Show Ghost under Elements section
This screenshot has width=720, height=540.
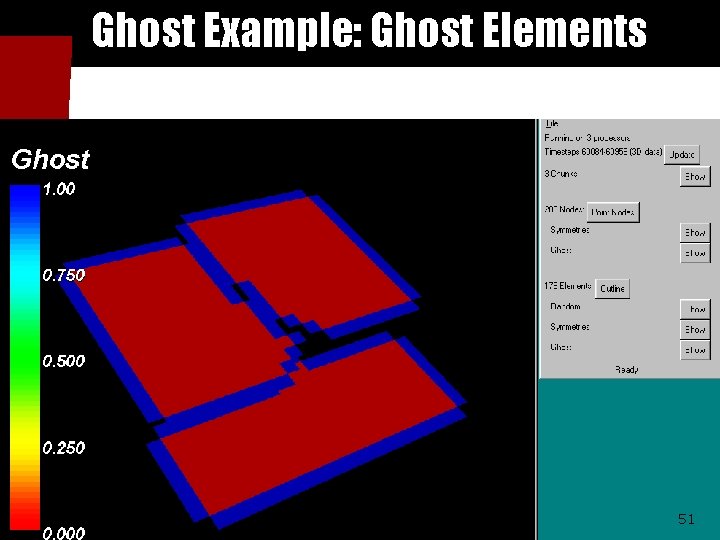coord(695,350)
